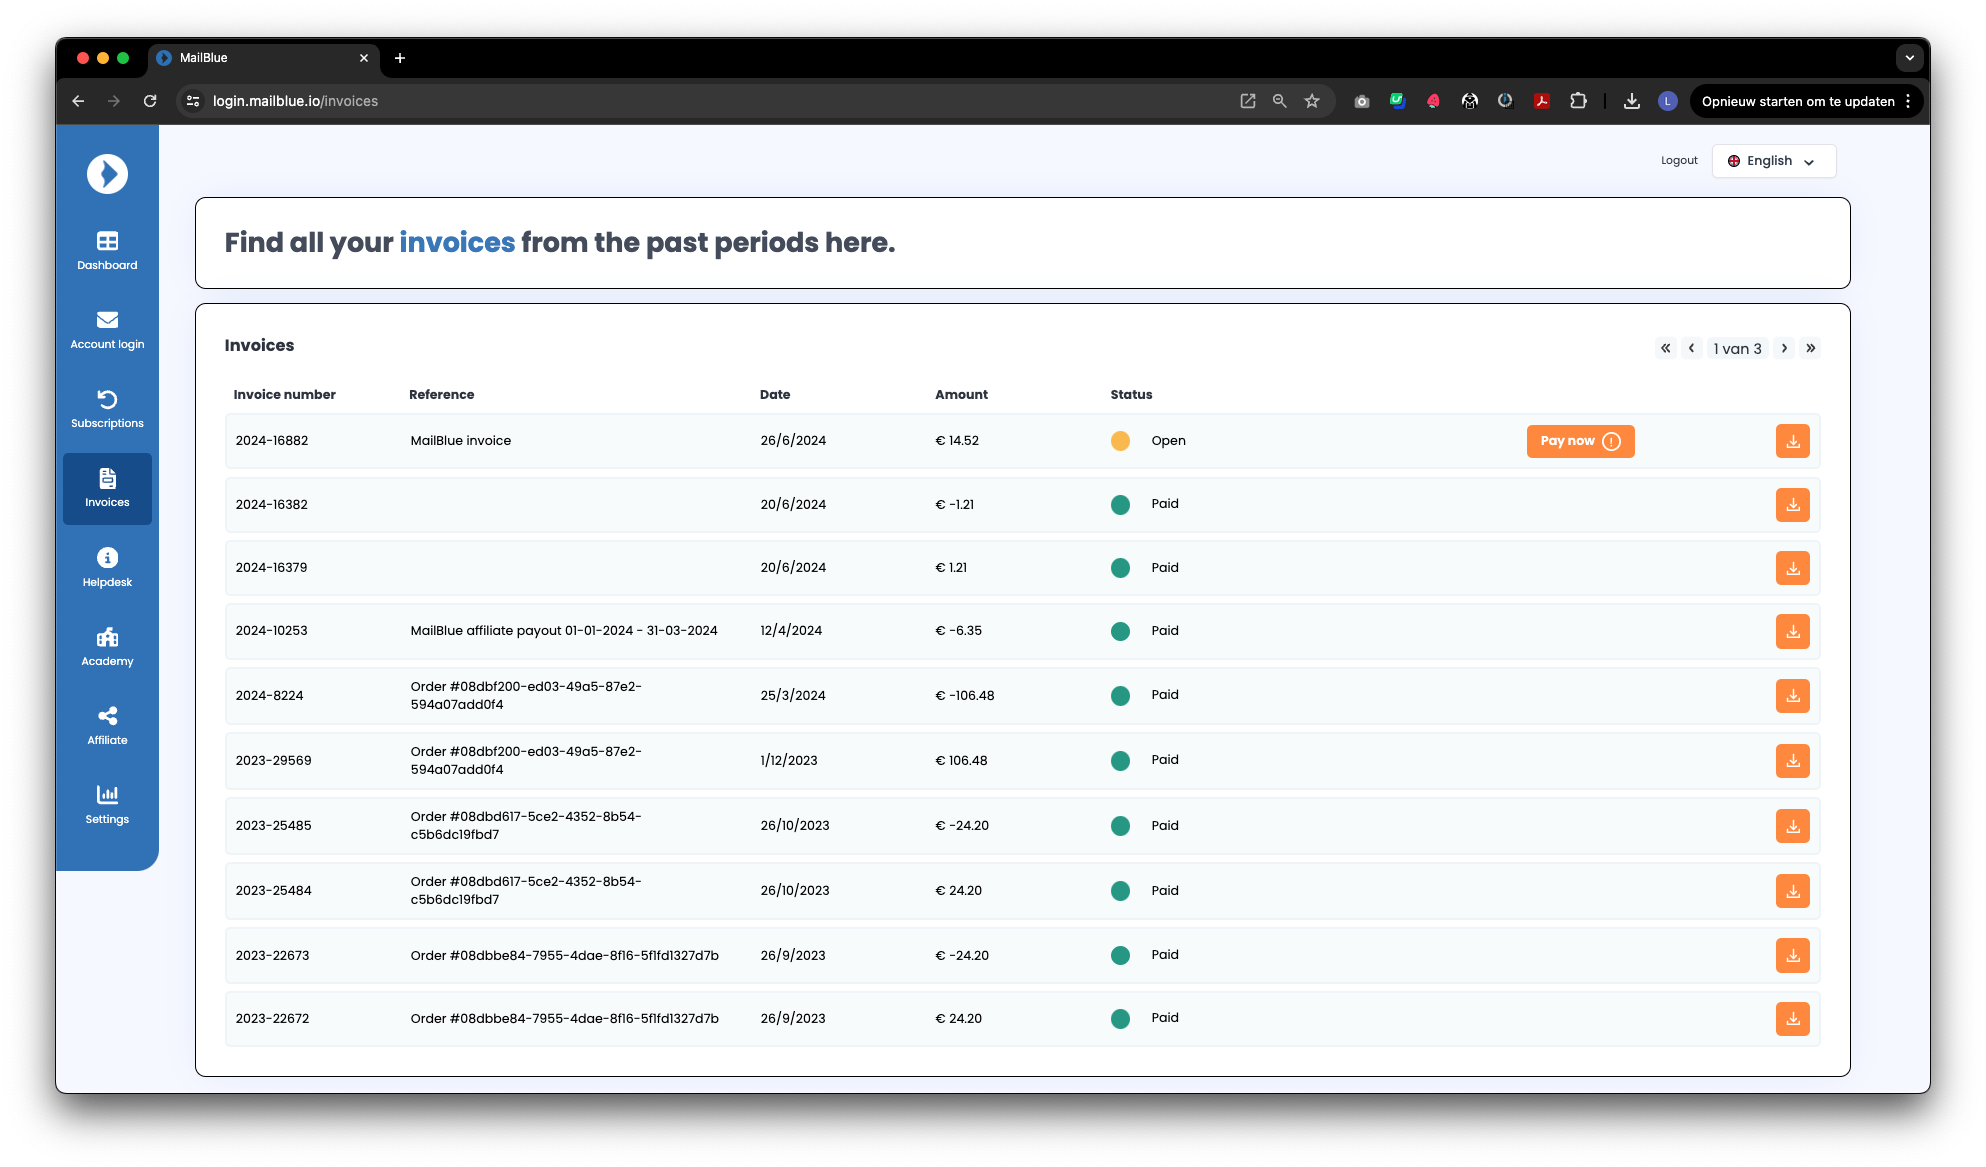This screenshot has width=1986, height=1167.
Task: Select the Invoices sidebar item
Action: click(107, 488)
